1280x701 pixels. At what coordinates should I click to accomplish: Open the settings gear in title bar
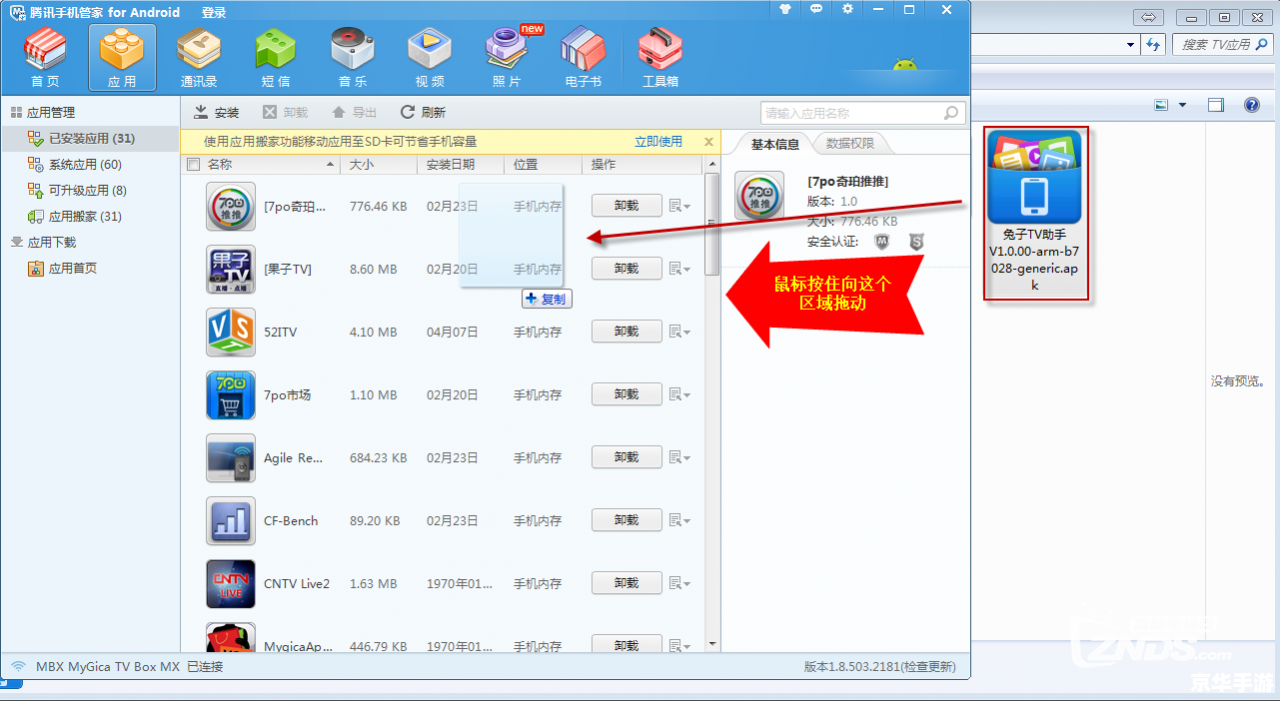(x=848, y=9)
